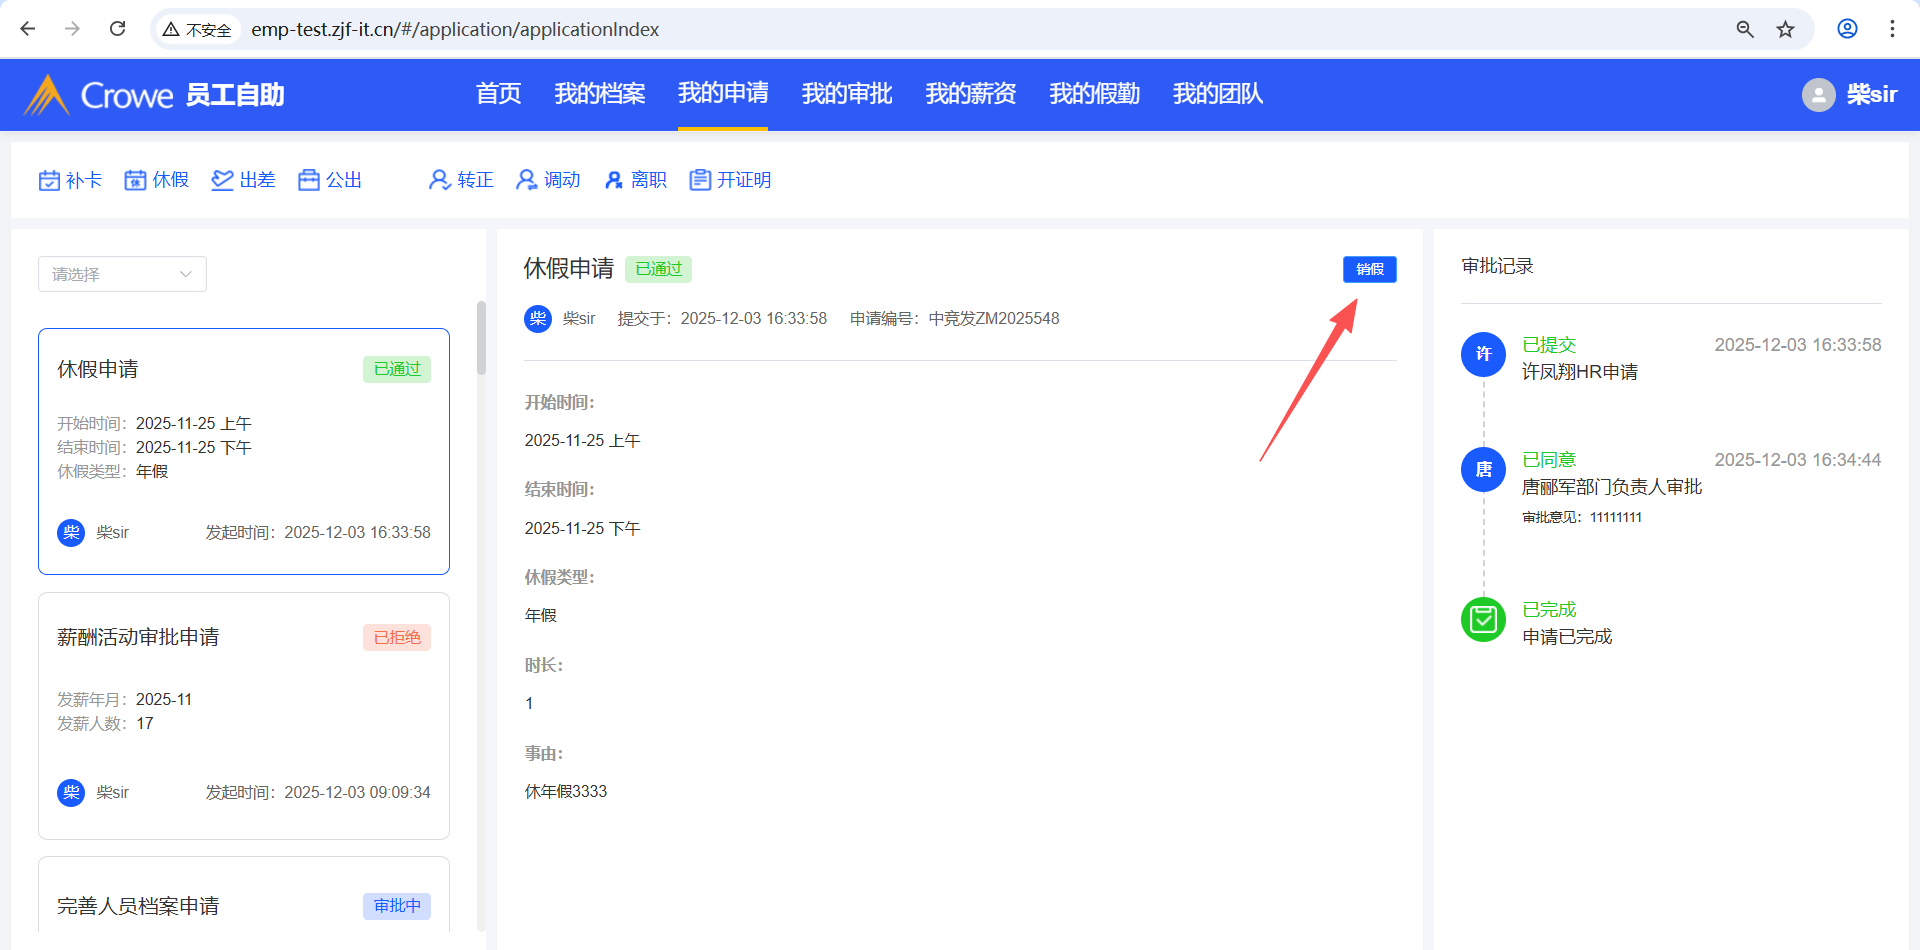
Task: Go to the 我的薪资 tab
Action: pos(970,94)
